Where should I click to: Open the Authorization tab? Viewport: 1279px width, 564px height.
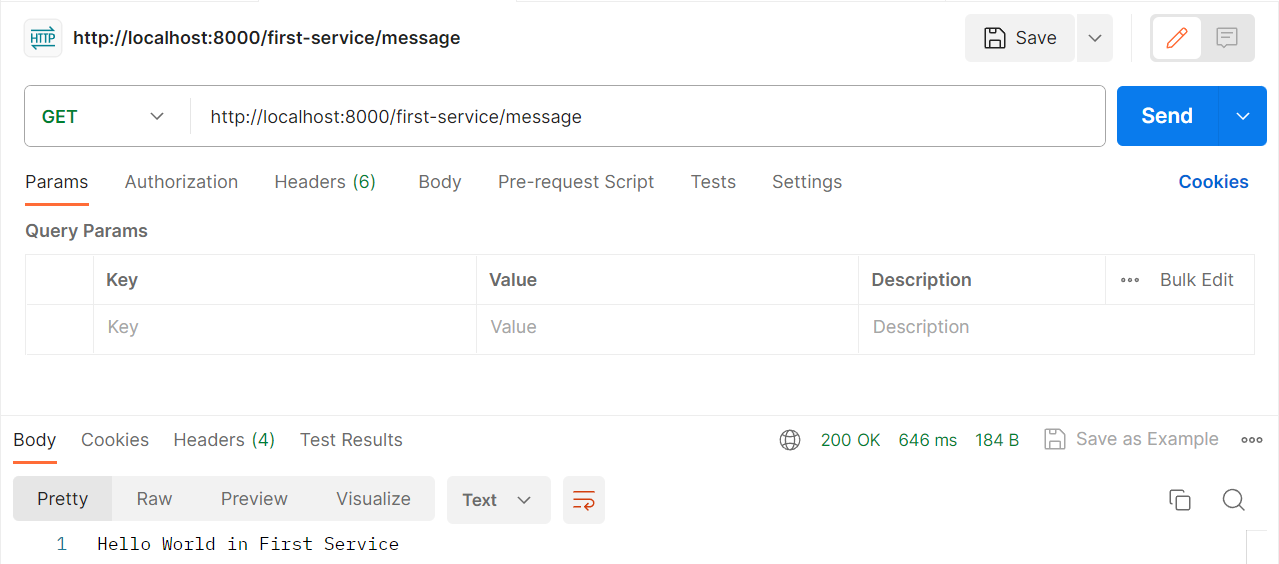pos(181,182)
